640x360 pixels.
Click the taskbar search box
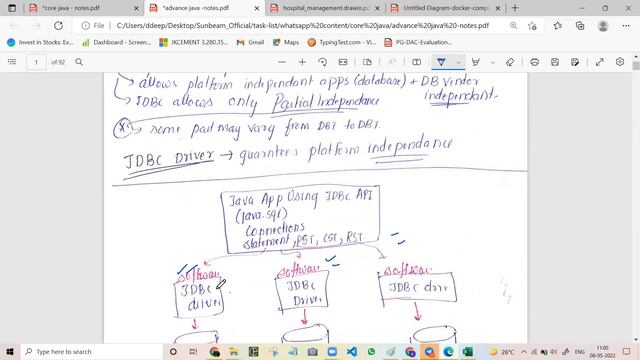point(92,351)
